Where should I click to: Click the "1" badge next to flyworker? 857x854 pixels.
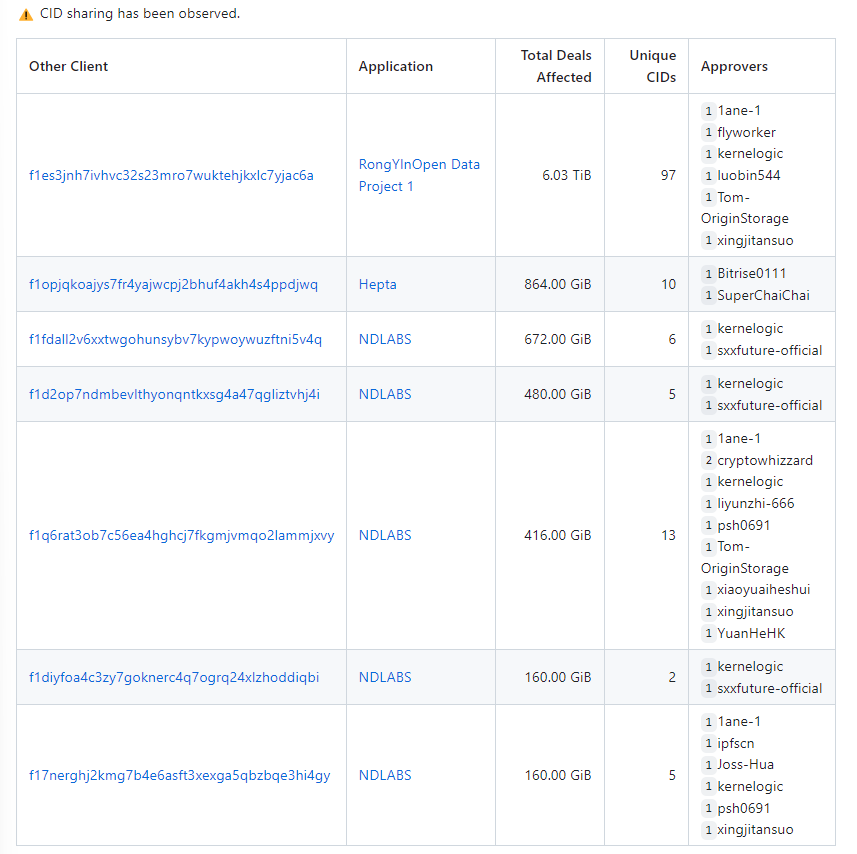(708, 132)
